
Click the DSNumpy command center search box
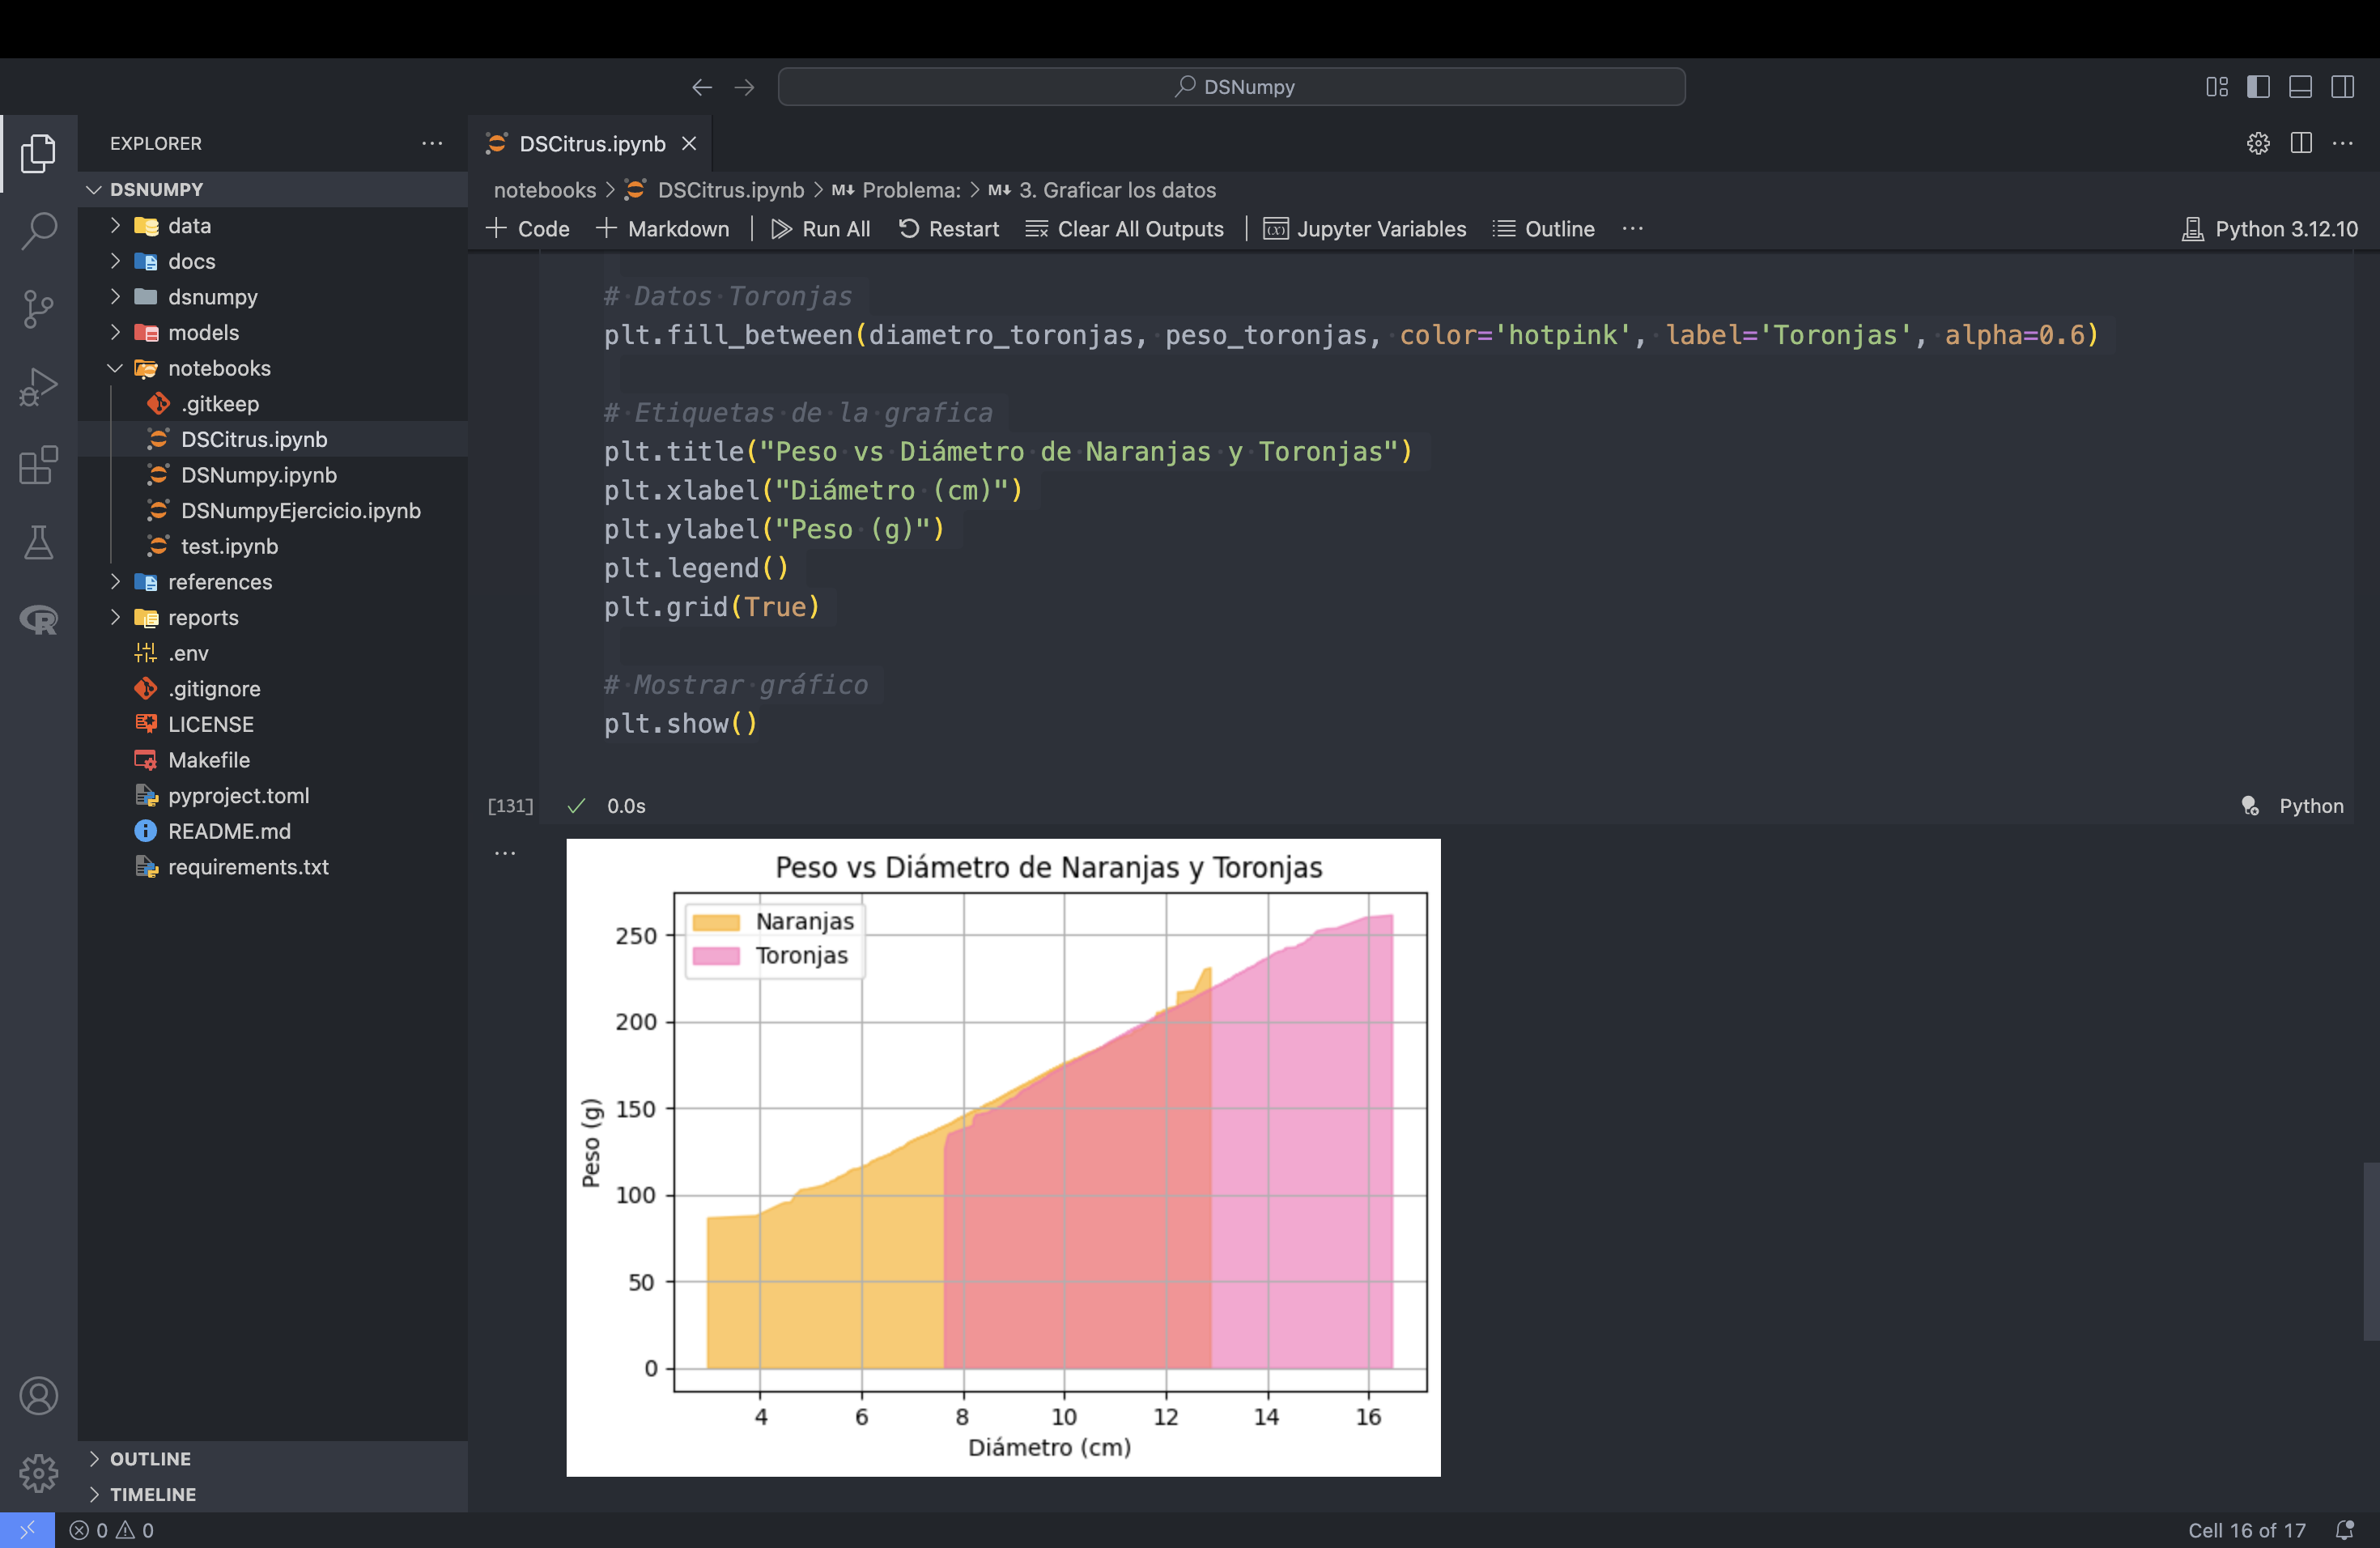1231,87
